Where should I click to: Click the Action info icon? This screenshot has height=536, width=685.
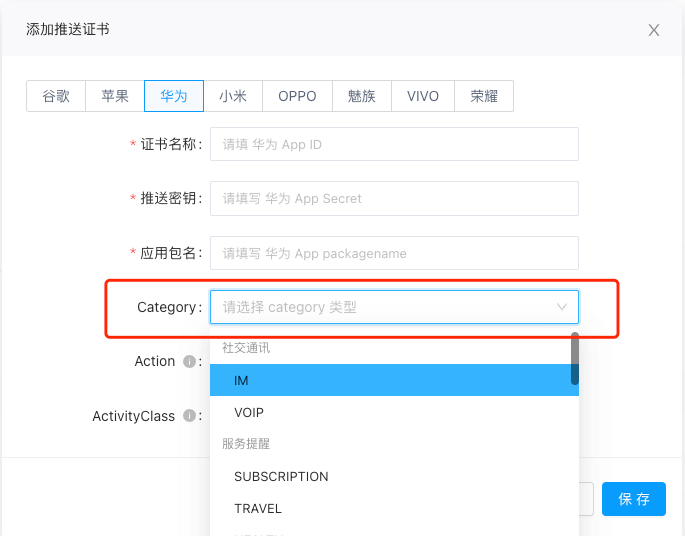(189, 362)
